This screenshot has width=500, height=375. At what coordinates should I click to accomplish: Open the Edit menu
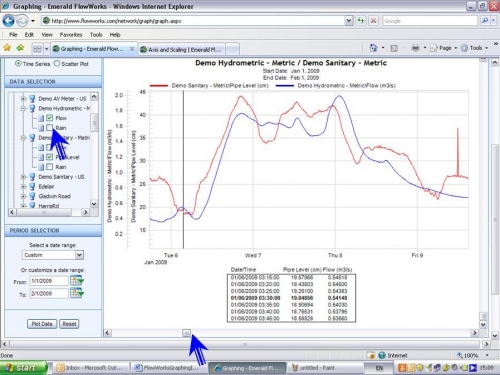pyautogui.click(x=29, y=35)
